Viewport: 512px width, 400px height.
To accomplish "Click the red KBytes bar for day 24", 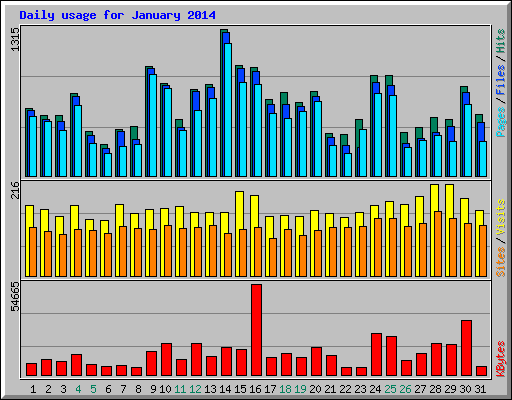I will coord(376,354).
